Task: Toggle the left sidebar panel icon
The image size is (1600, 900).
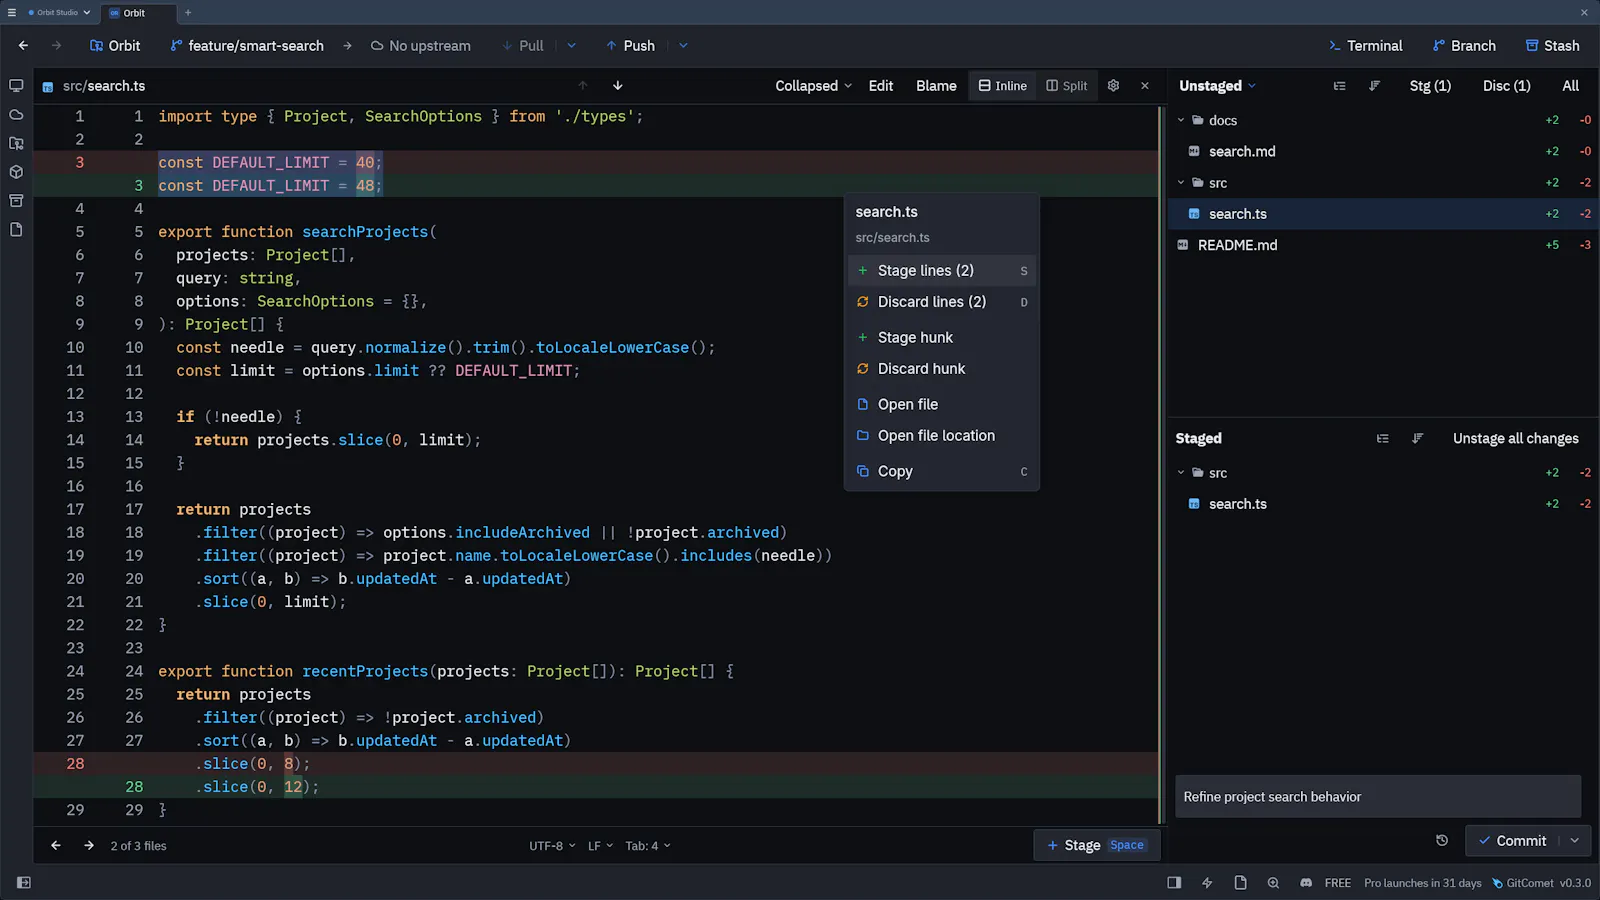Action: tap(24, 883)
